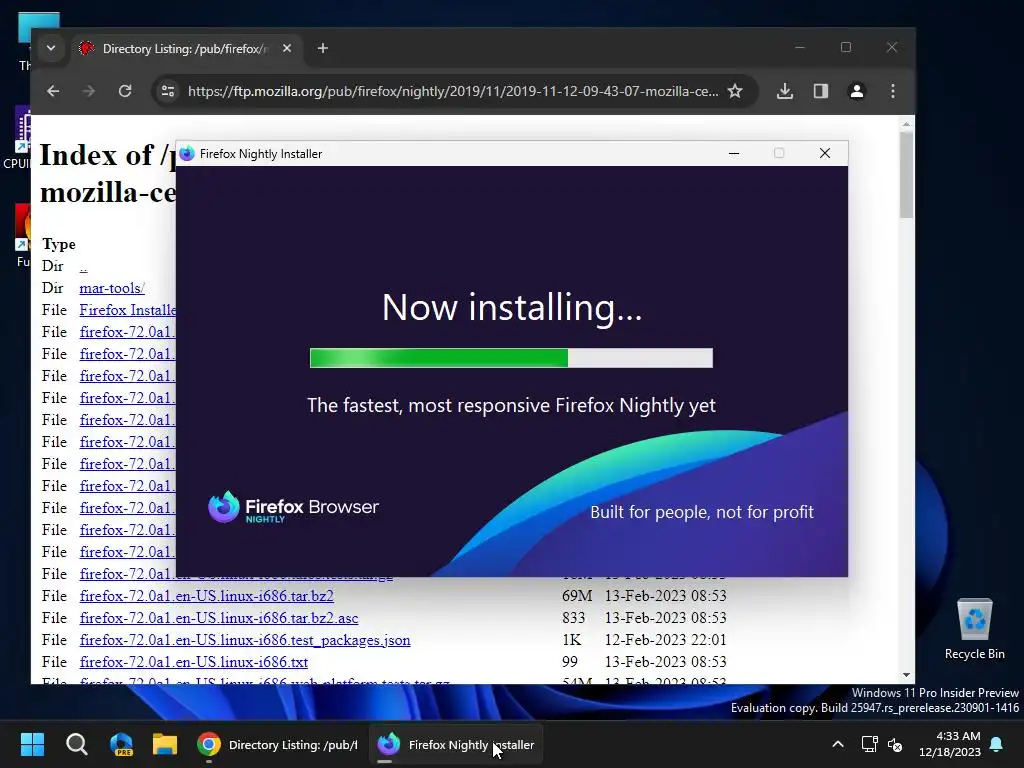Open Windows Start menu
Screen dimensions: 1024x768
point(32,744)
